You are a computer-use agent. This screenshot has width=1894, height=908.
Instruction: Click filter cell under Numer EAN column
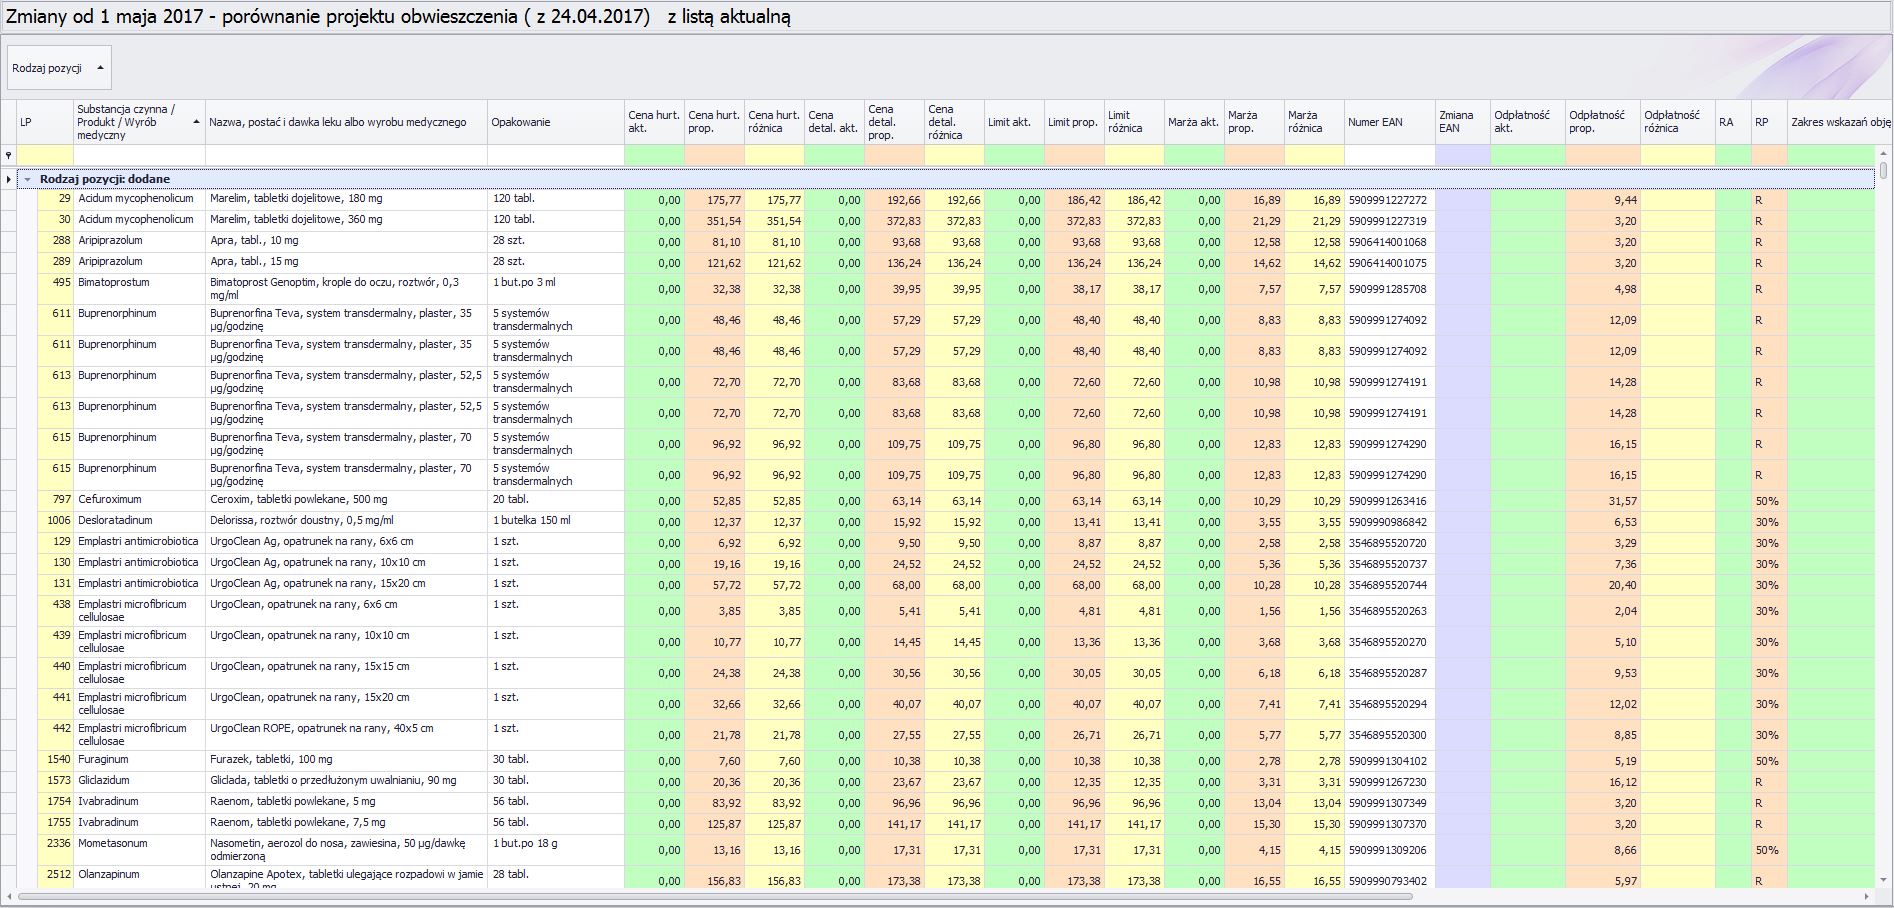pos(1388,156)
